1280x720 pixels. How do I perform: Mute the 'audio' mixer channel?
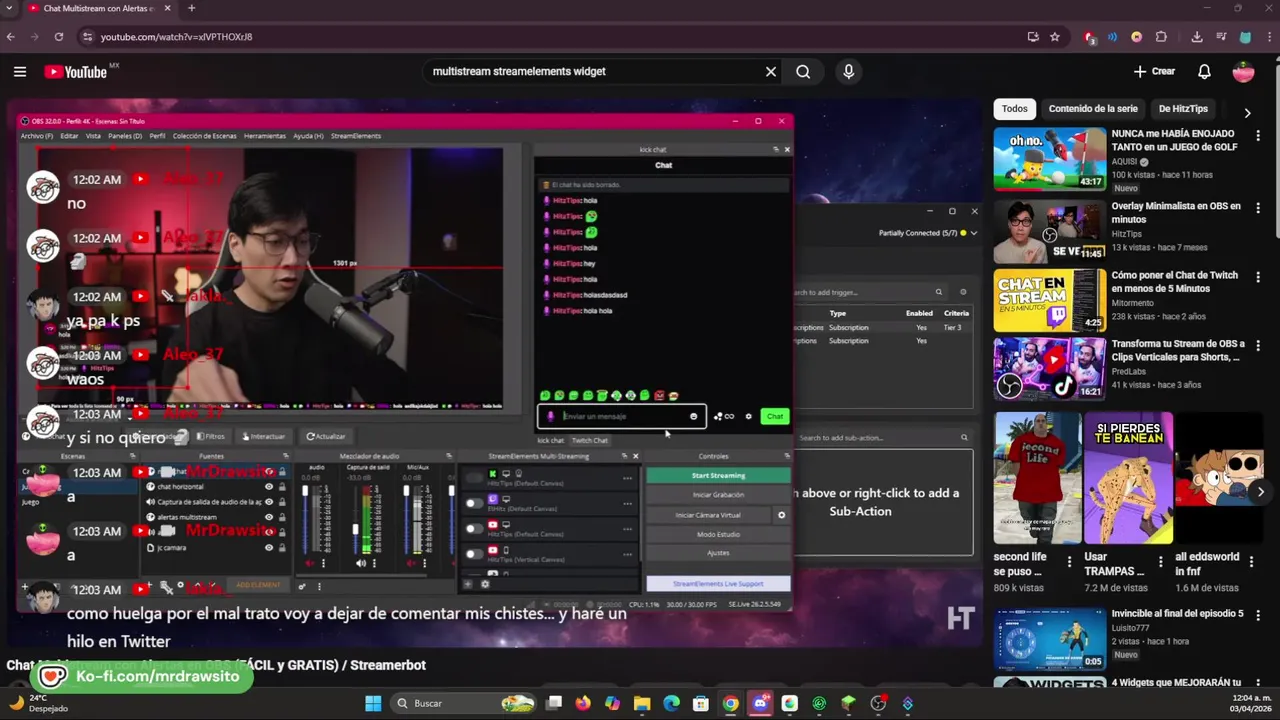tap(310, 562)
